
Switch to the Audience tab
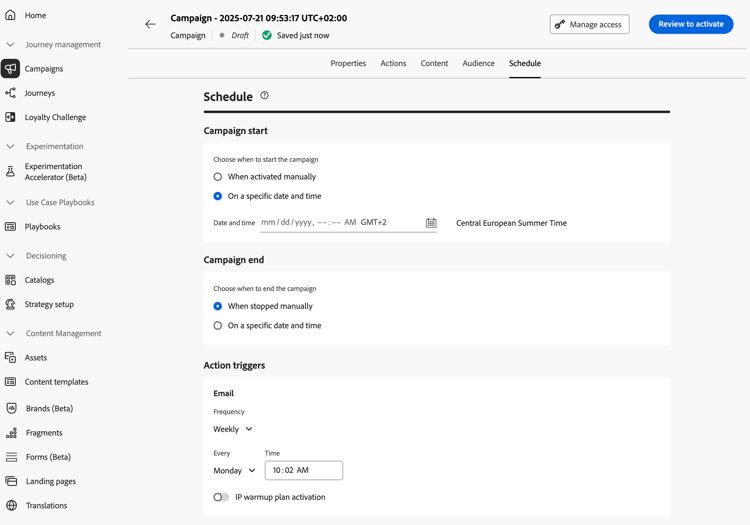pyautogui.click(x=478, y=63)
